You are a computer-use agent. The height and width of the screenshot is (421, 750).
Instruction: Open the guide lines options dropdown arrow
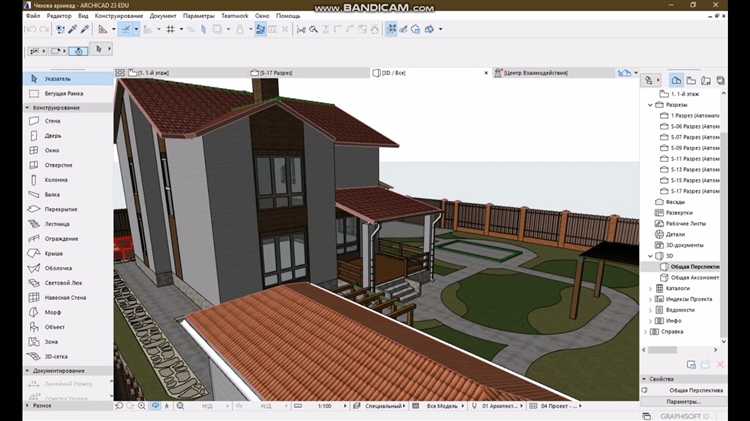click(136, 29)
